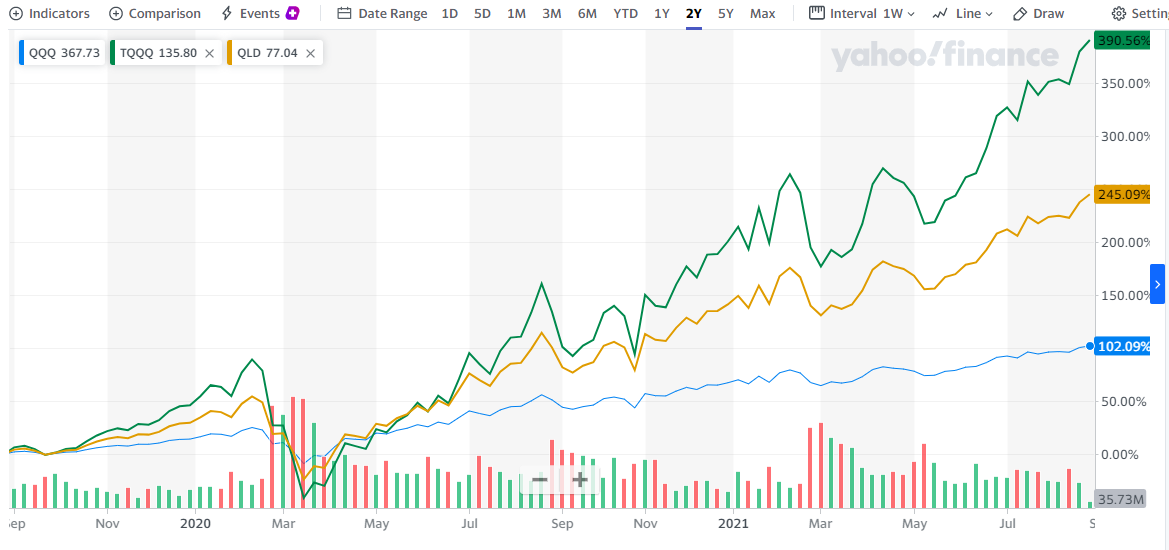The width and height of the screenshot is (1169, 550).
Task: Open the Date Range picker
Action: pyautogui.click(x=382, y=13)
